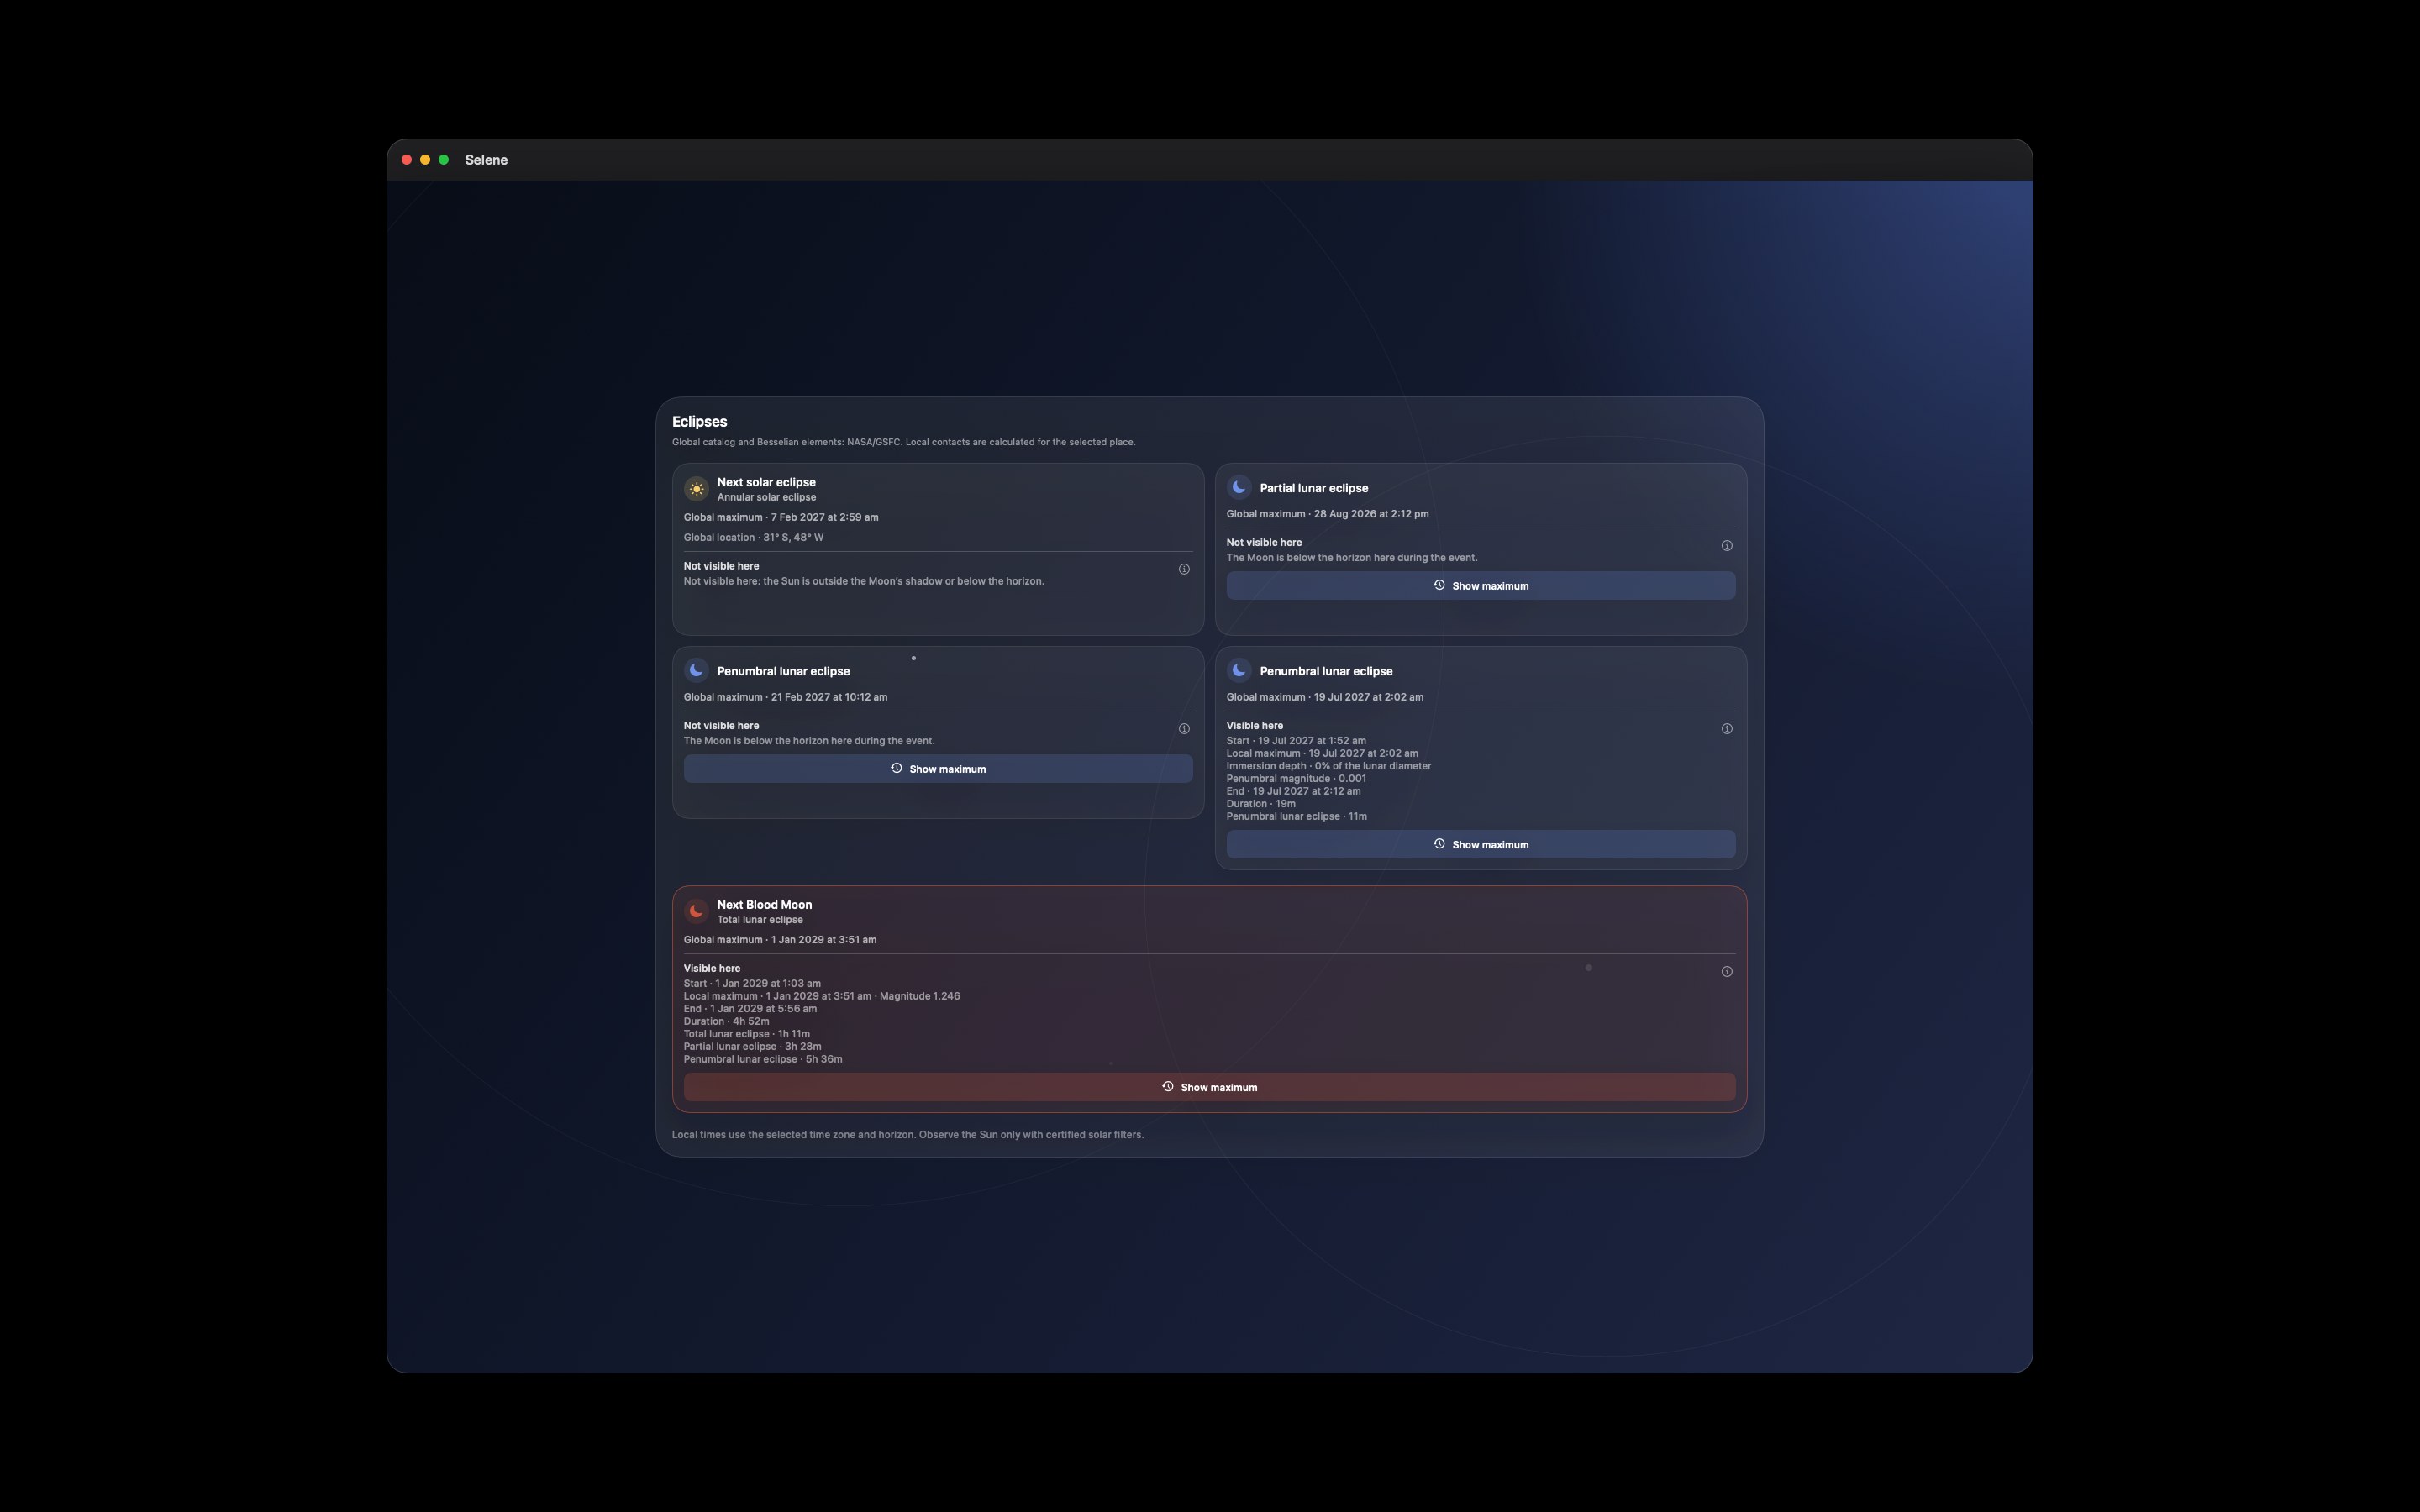Open info icon on 19 Jul 2027 penumbral card
The width and height of the screenshot is (2420, 1512).
tap(1727, 729)
